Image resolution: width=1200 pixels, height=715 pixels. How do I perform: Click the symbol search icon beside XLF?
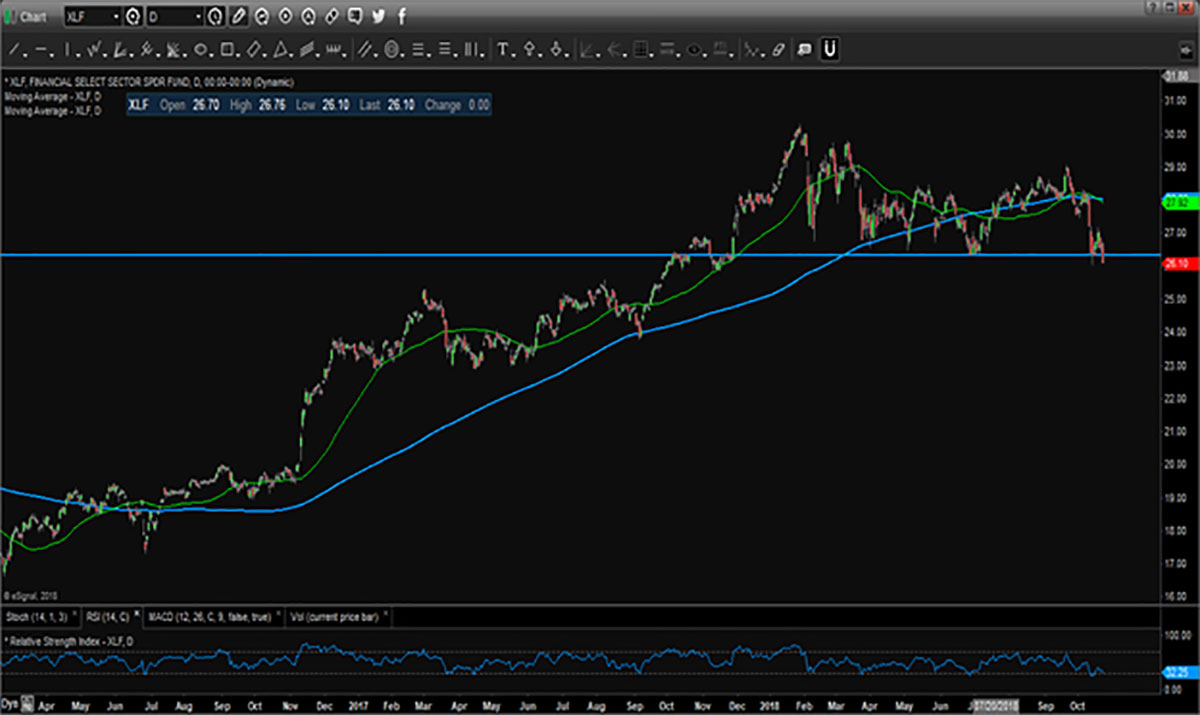click(131, 16)
